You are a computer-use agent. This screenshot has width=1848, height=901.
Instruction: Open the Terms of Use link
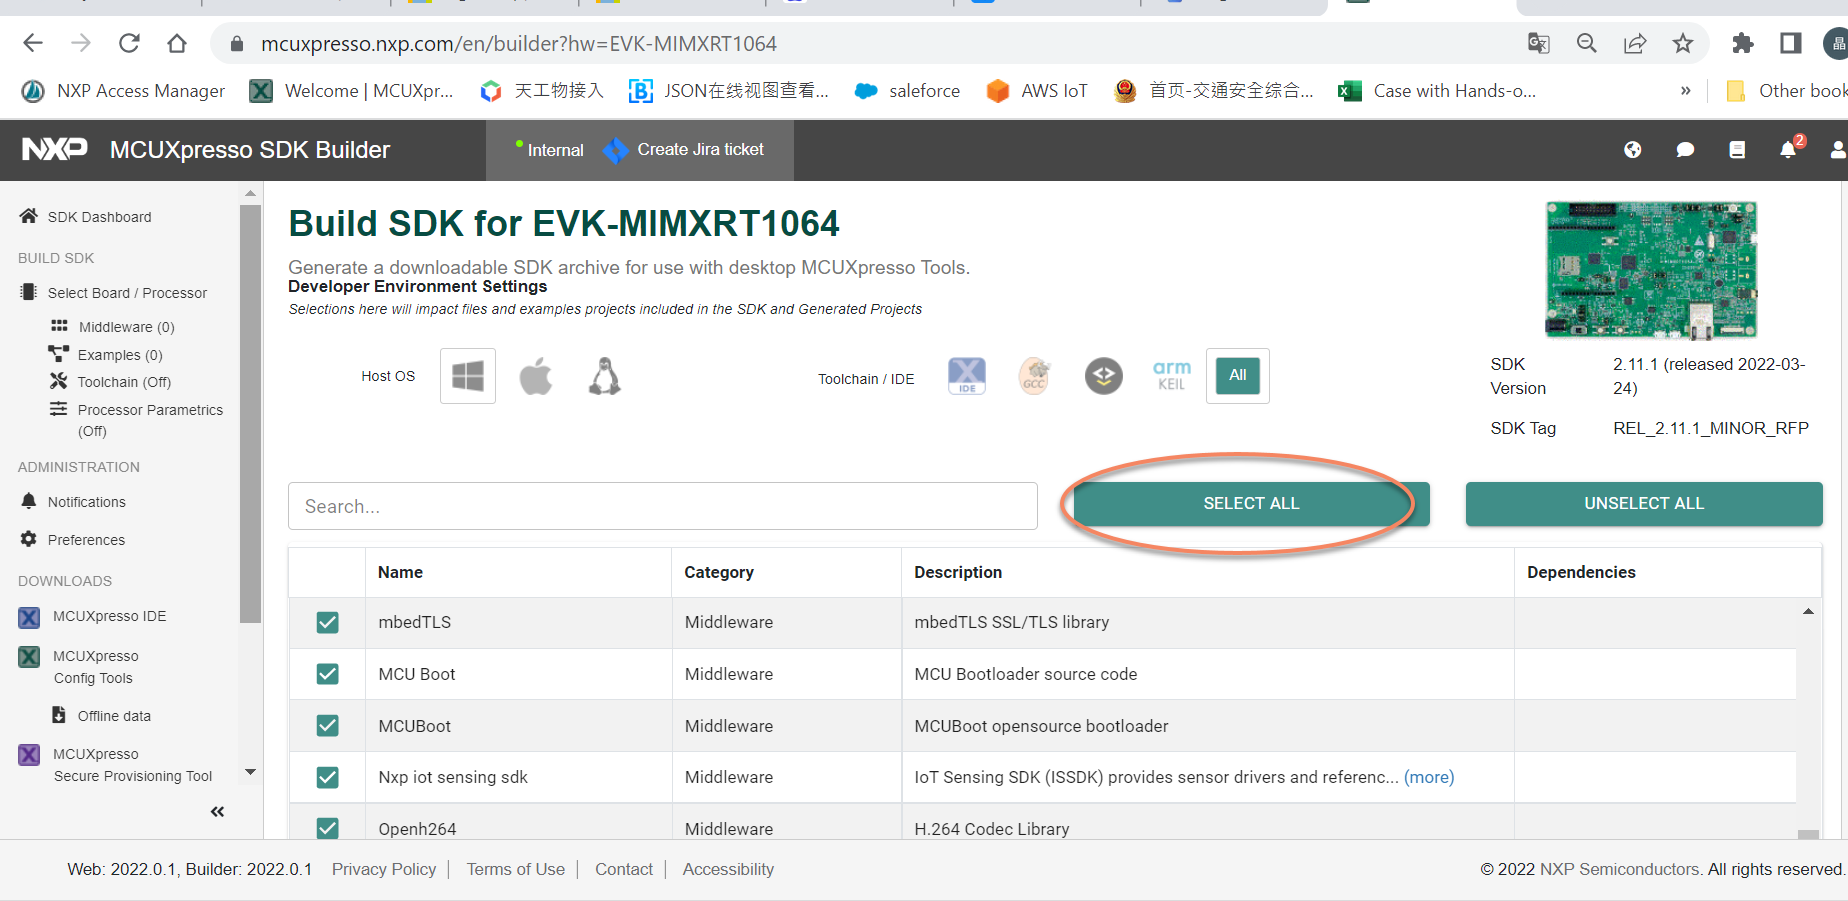[x=515, y=869]
